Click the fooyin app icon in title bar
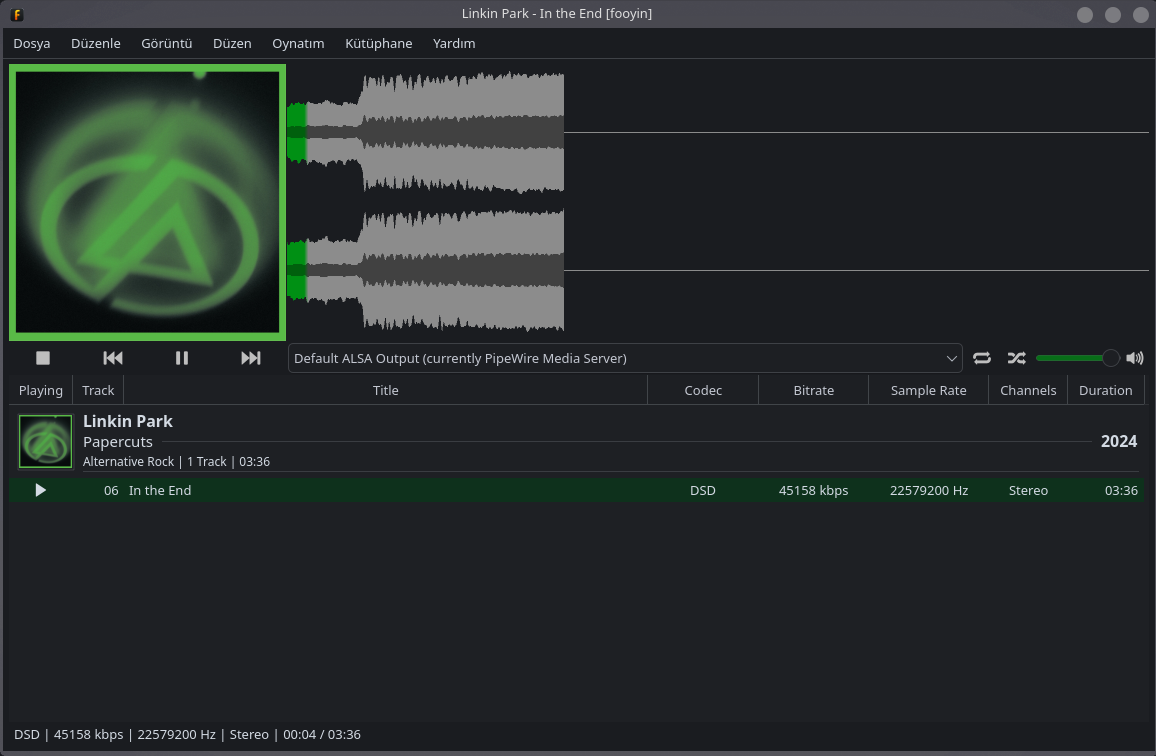Image resolution: width=1156 pixels, height=756 pixels. point(16,14)
